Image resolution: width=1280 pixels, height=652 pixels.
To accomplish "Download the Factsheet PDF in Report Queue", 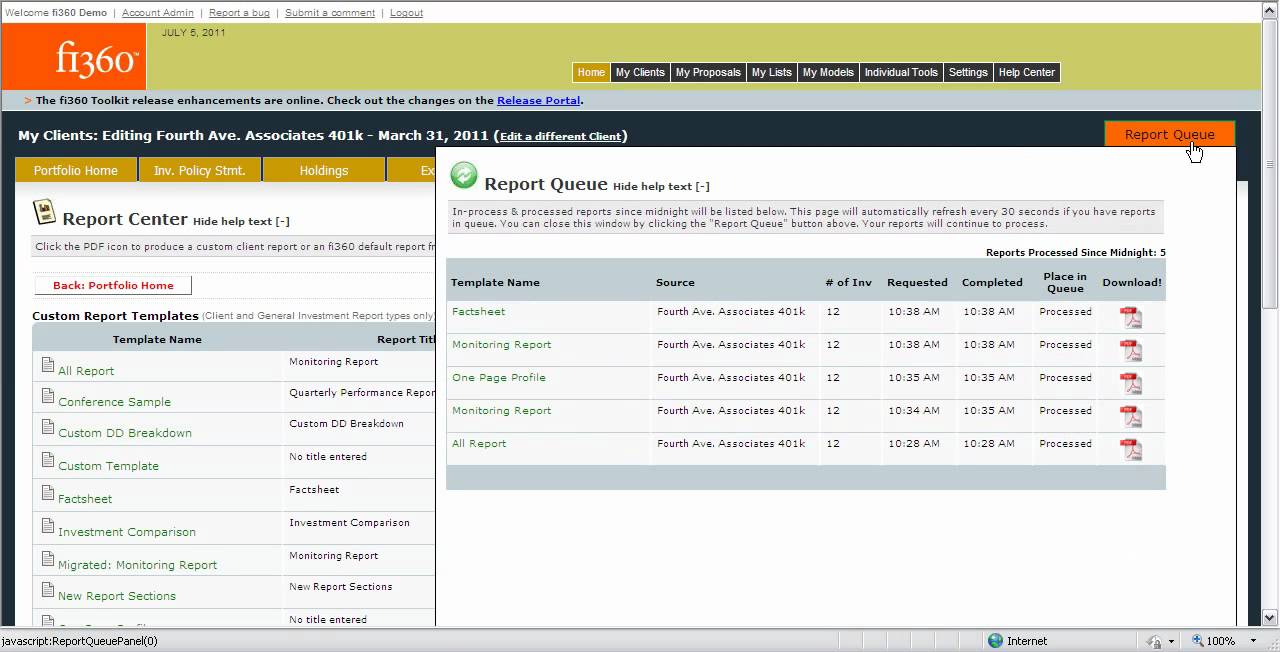I will click(x=1131, y=317).
